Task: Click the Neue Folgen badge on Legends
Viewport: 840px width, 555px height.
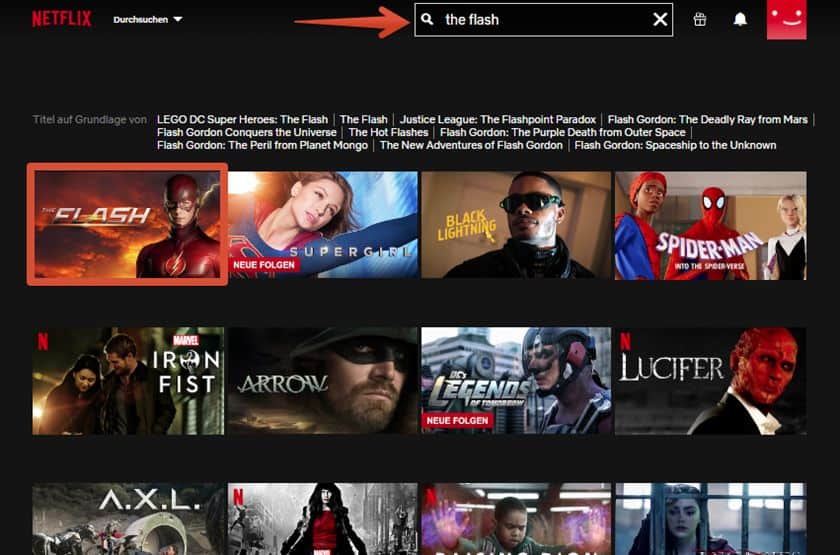Action: tap(458, 421)
